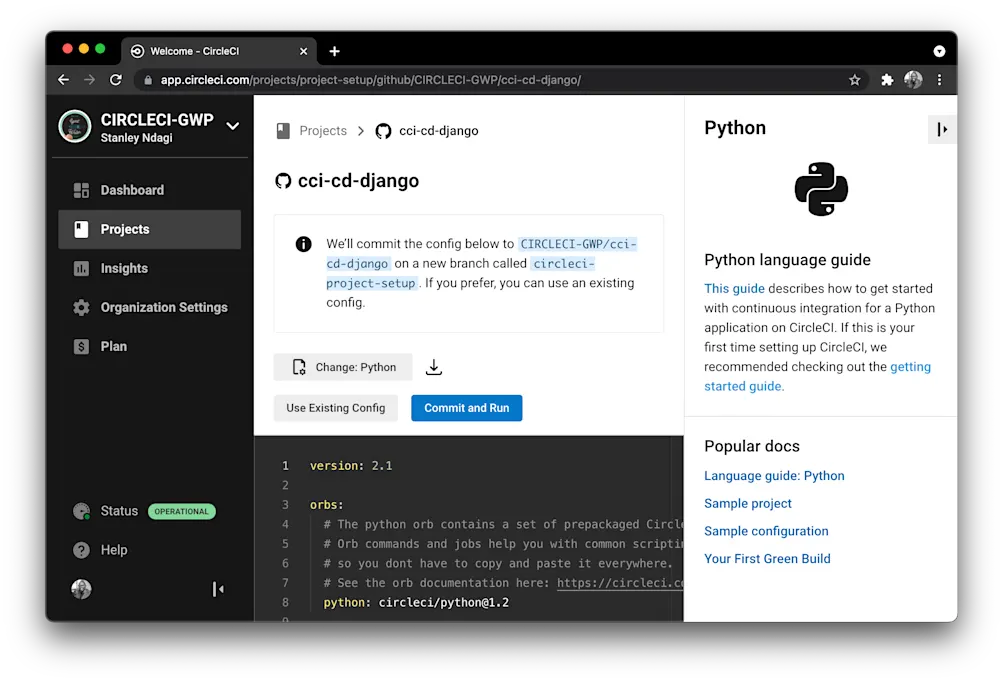Collapse the left navigation sidebar
This screenshot has height=682, width=1003.
(x=219, y=589)
